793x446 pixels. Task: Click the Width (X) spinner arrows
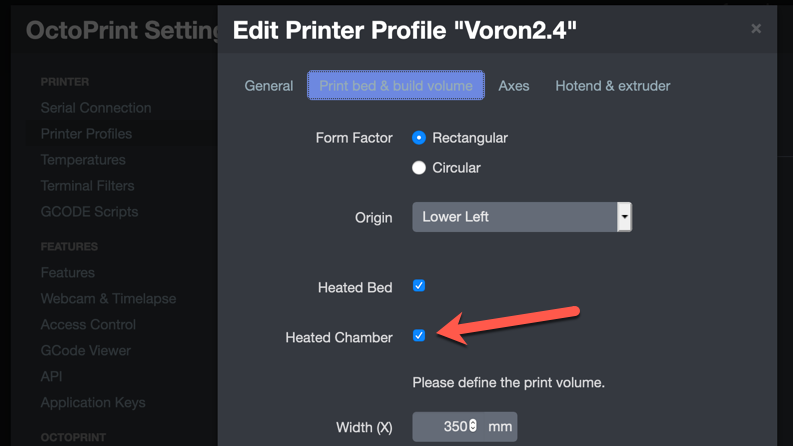pyautogui.click(x=473, y=427)
